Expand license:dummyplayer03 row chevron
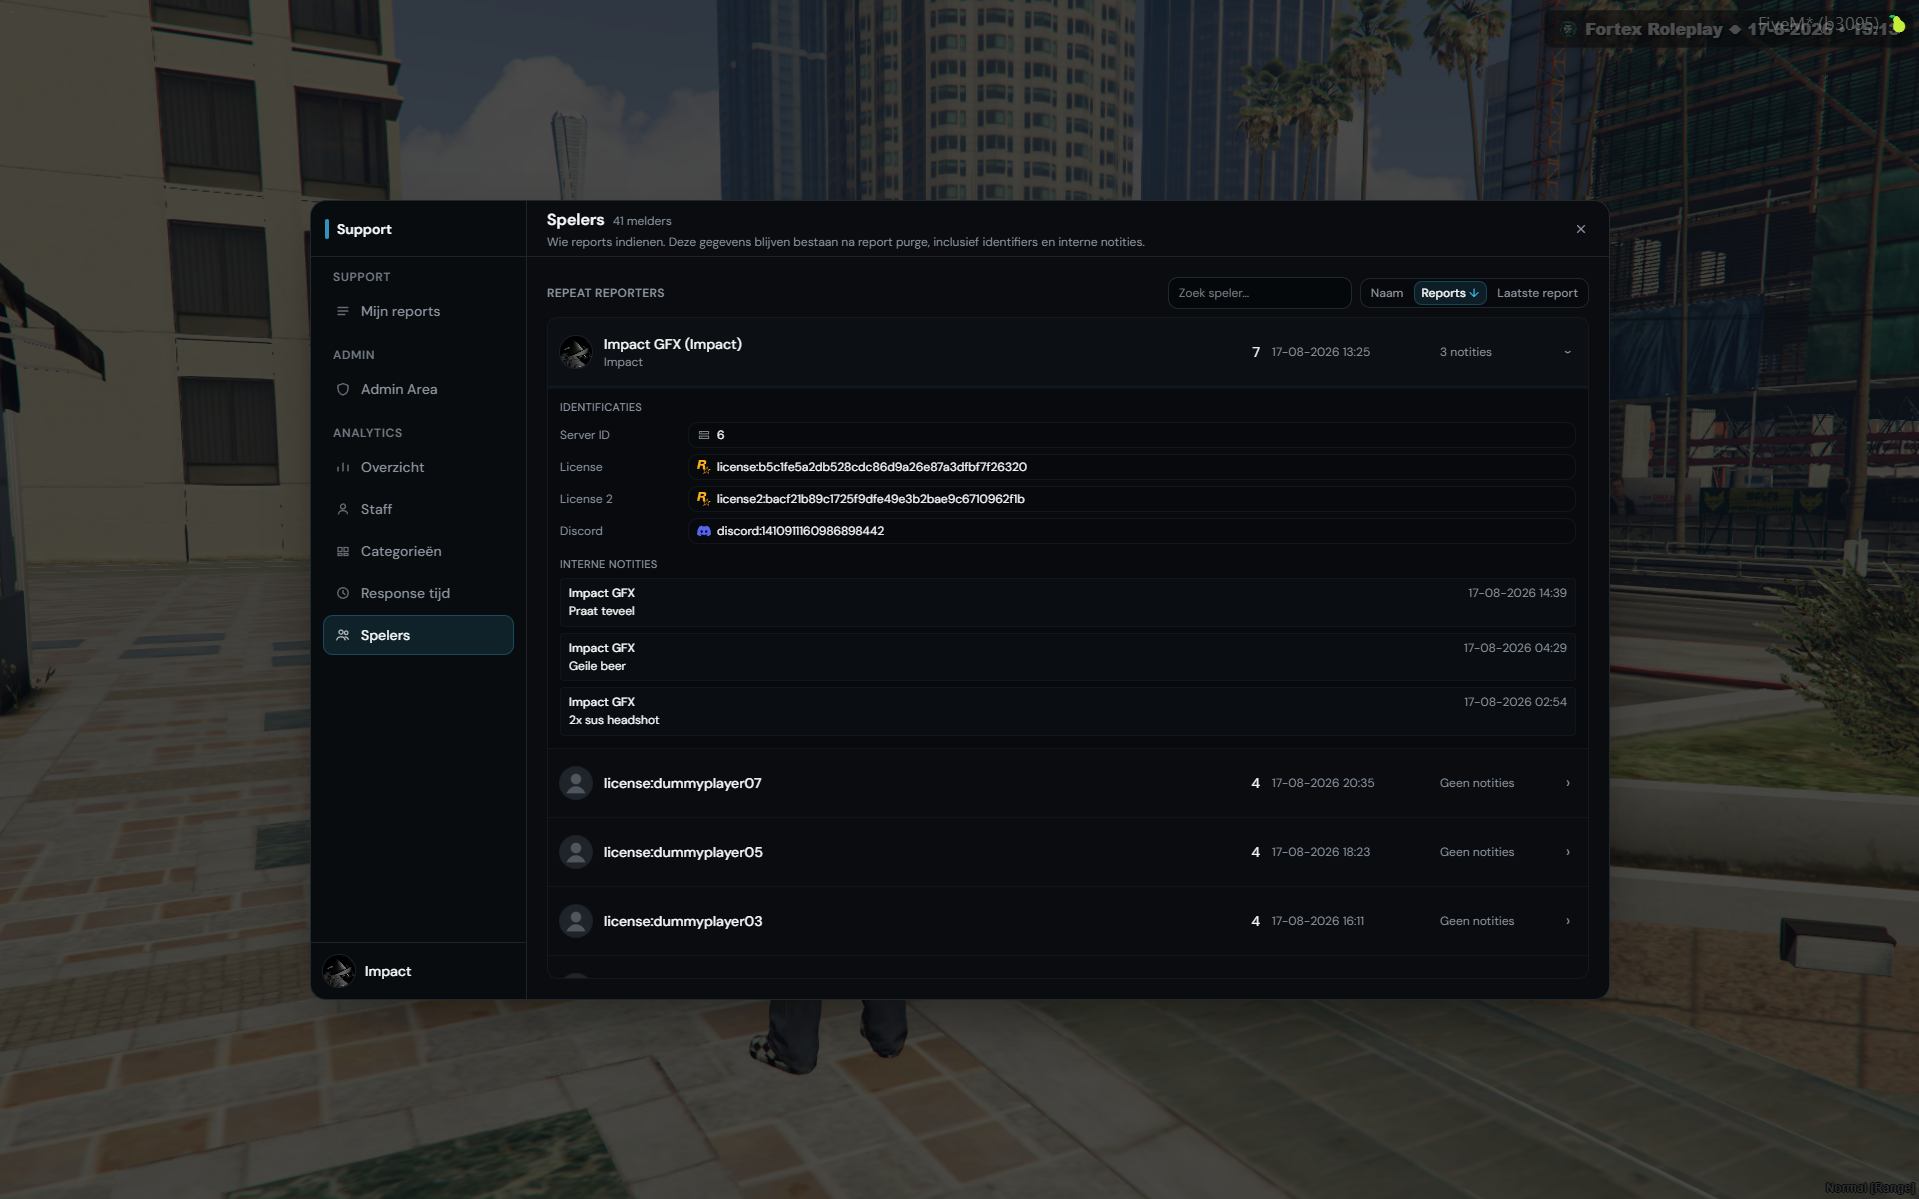Viewport: 1919px width, 1199px height. (1567, 921)
